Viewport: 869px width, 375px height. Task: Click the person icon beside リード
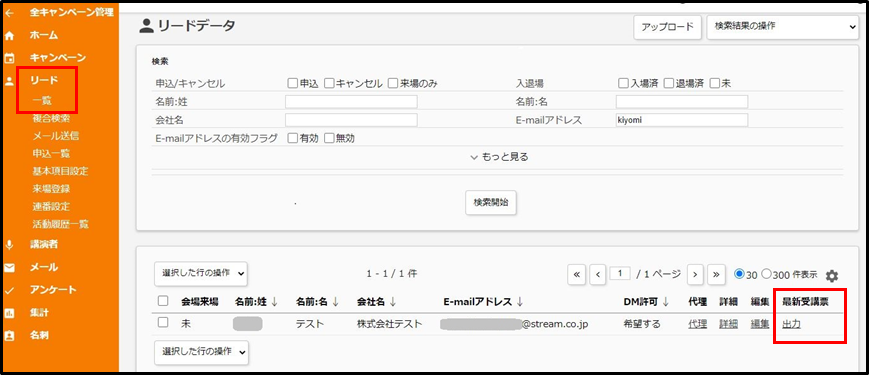click(9, 81)
